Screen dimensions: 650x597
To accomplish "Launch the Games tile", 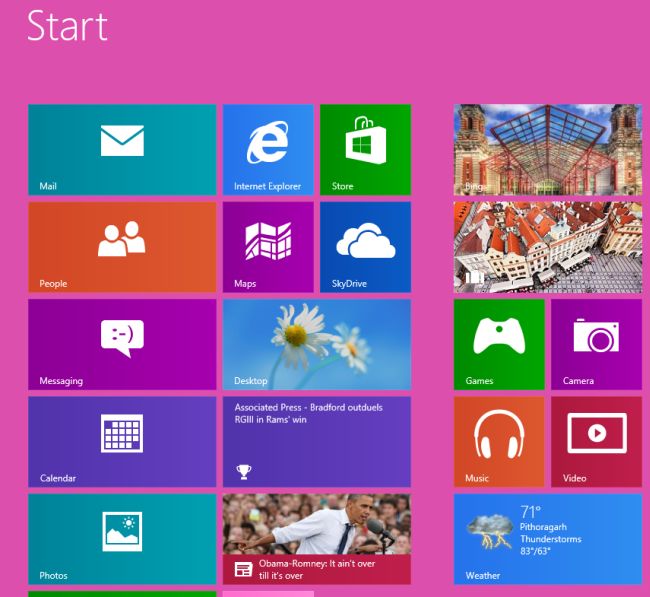I will pos(499,345).
